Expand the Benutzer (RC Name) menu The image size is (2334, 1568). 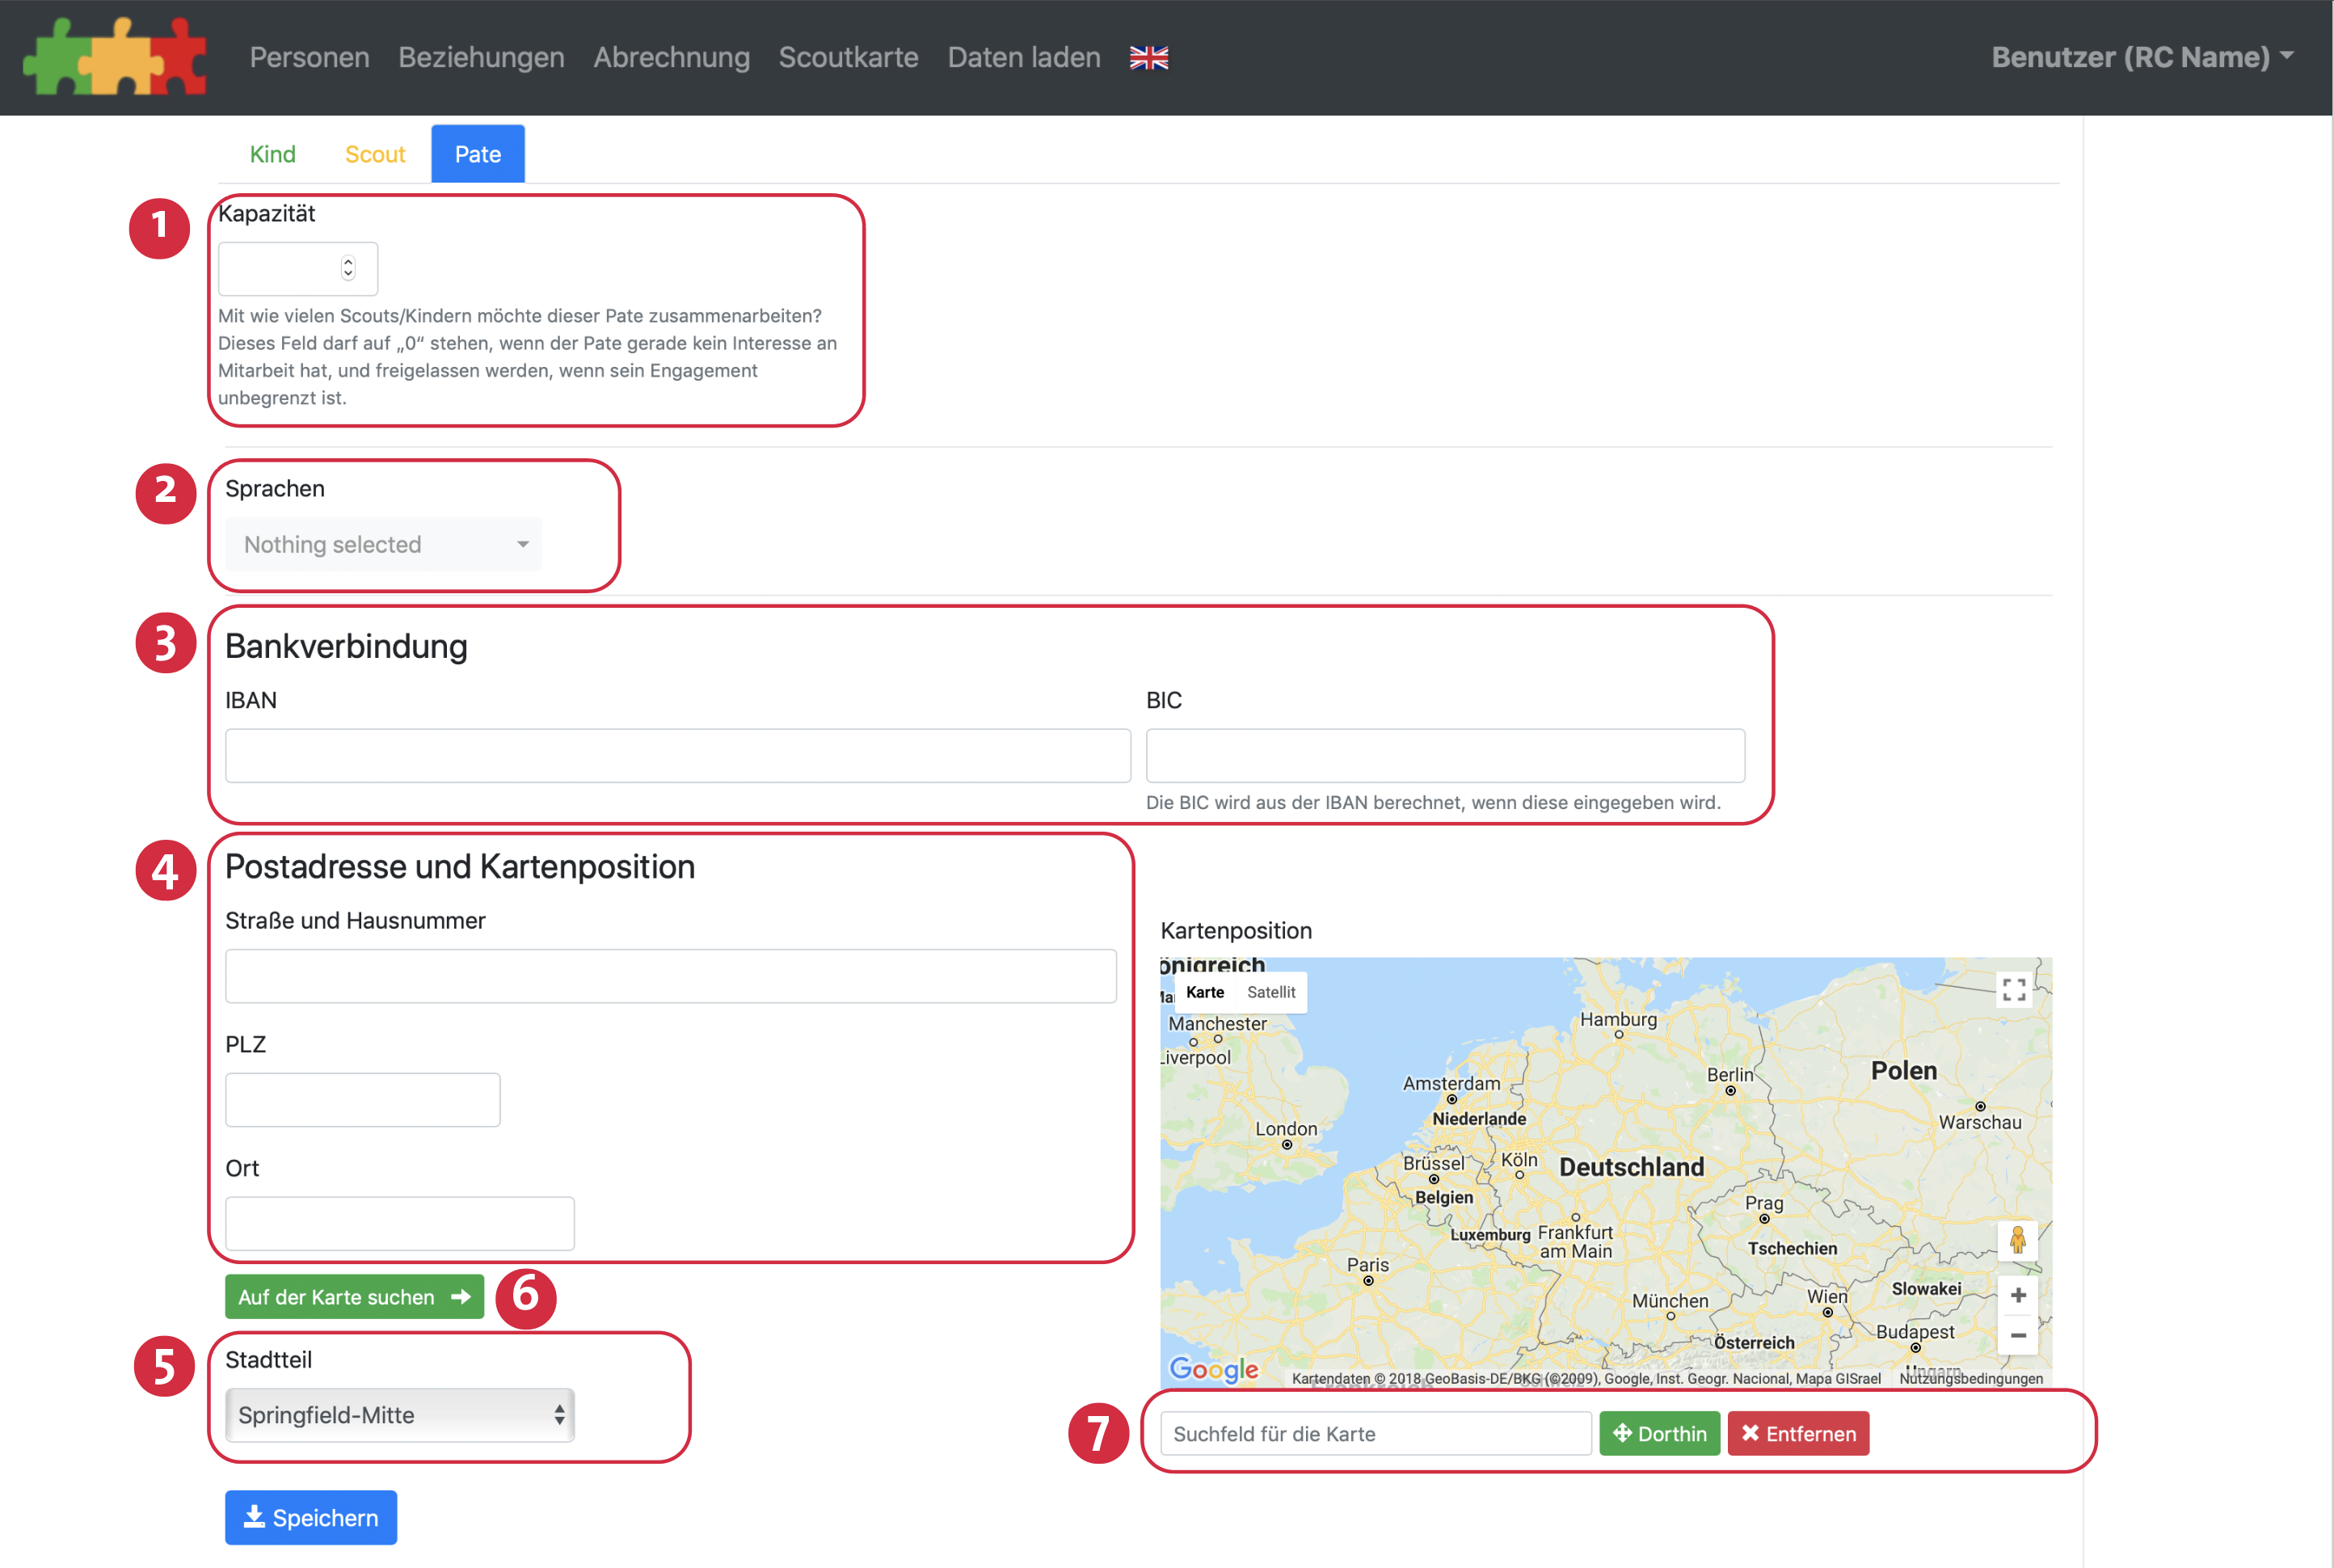click(x=2141, y=57)
